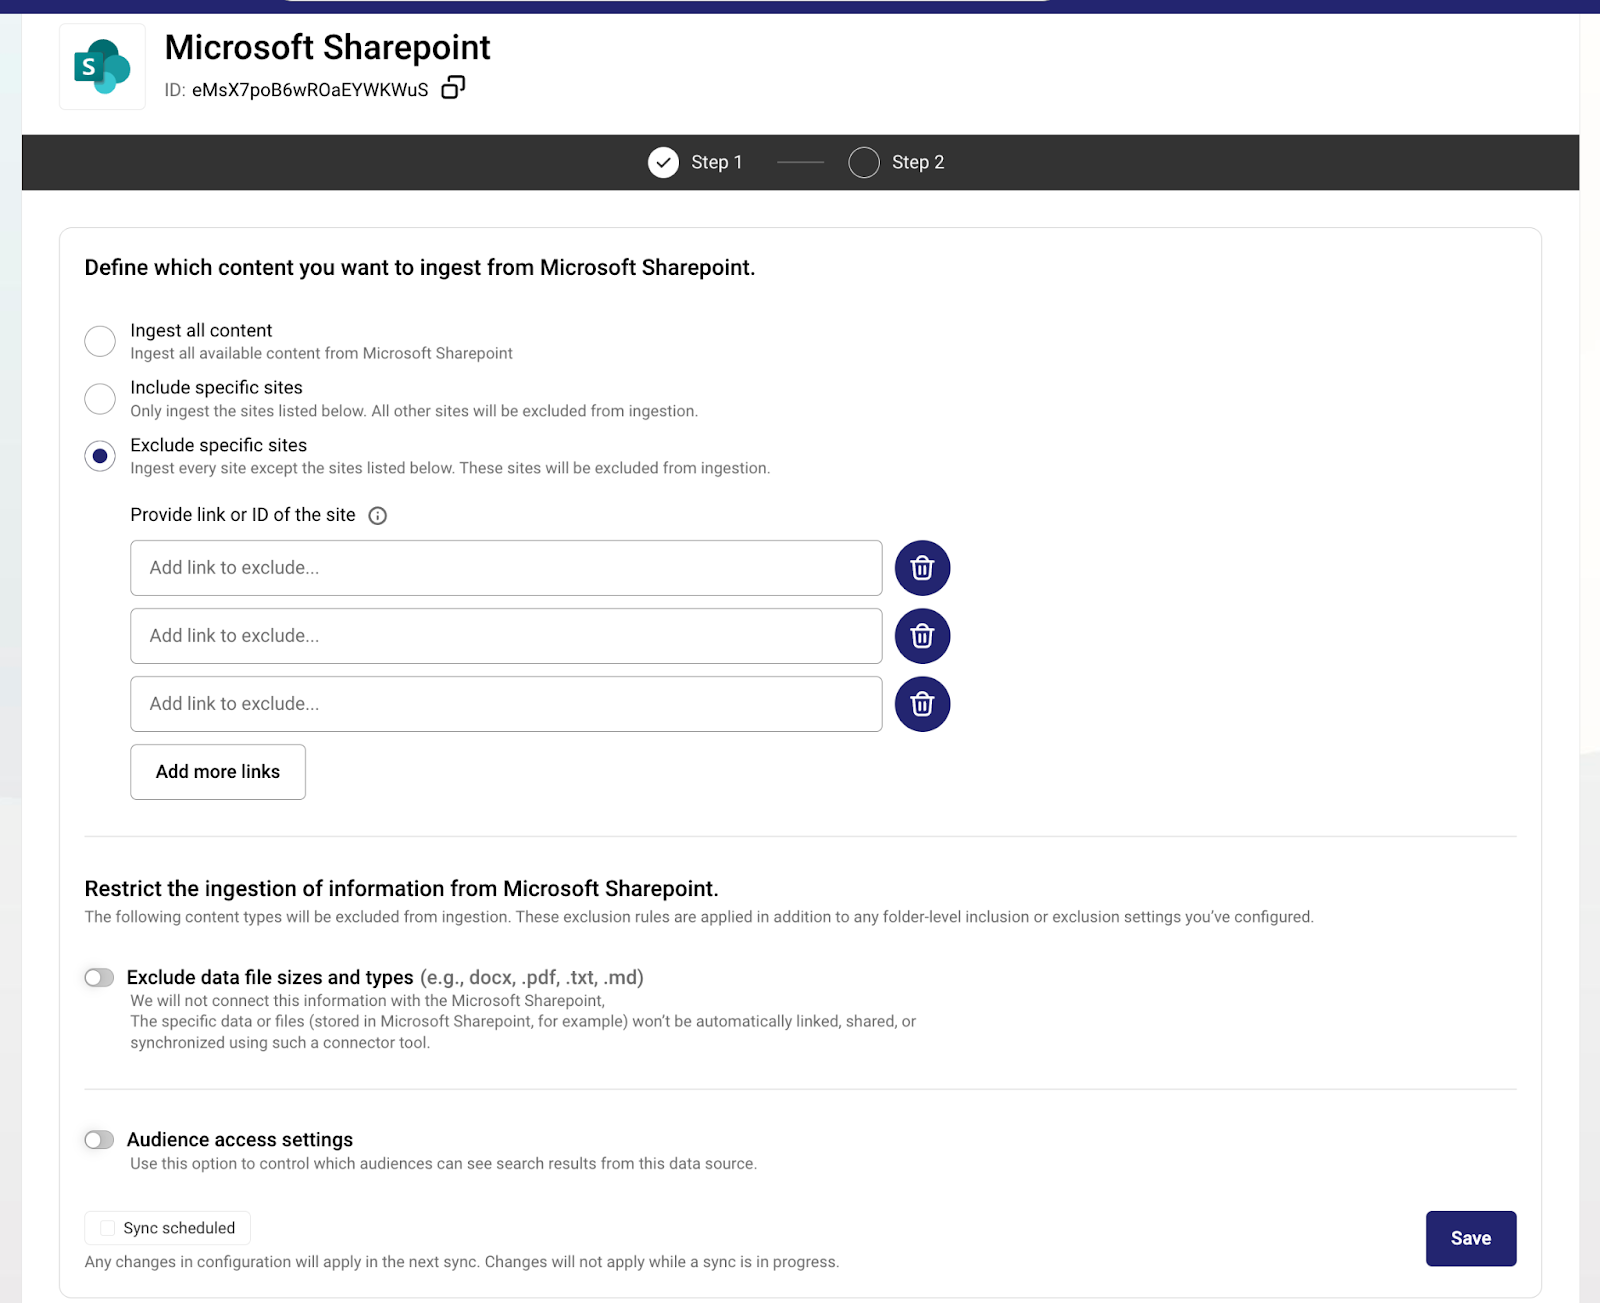Turn on Audience access settings toggle
Image resolution: width=1600 pixels, height=1303 pixels.
click(99, 1140)
